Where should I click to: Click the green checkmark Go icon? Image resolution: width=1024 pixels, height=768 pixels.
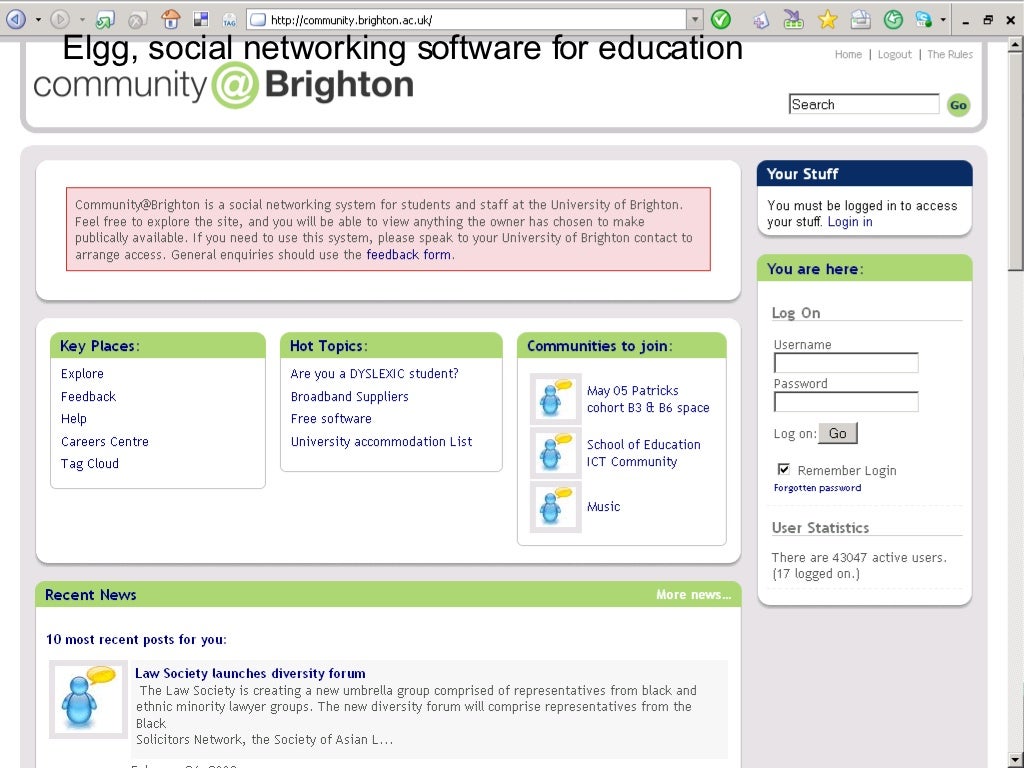721,20
